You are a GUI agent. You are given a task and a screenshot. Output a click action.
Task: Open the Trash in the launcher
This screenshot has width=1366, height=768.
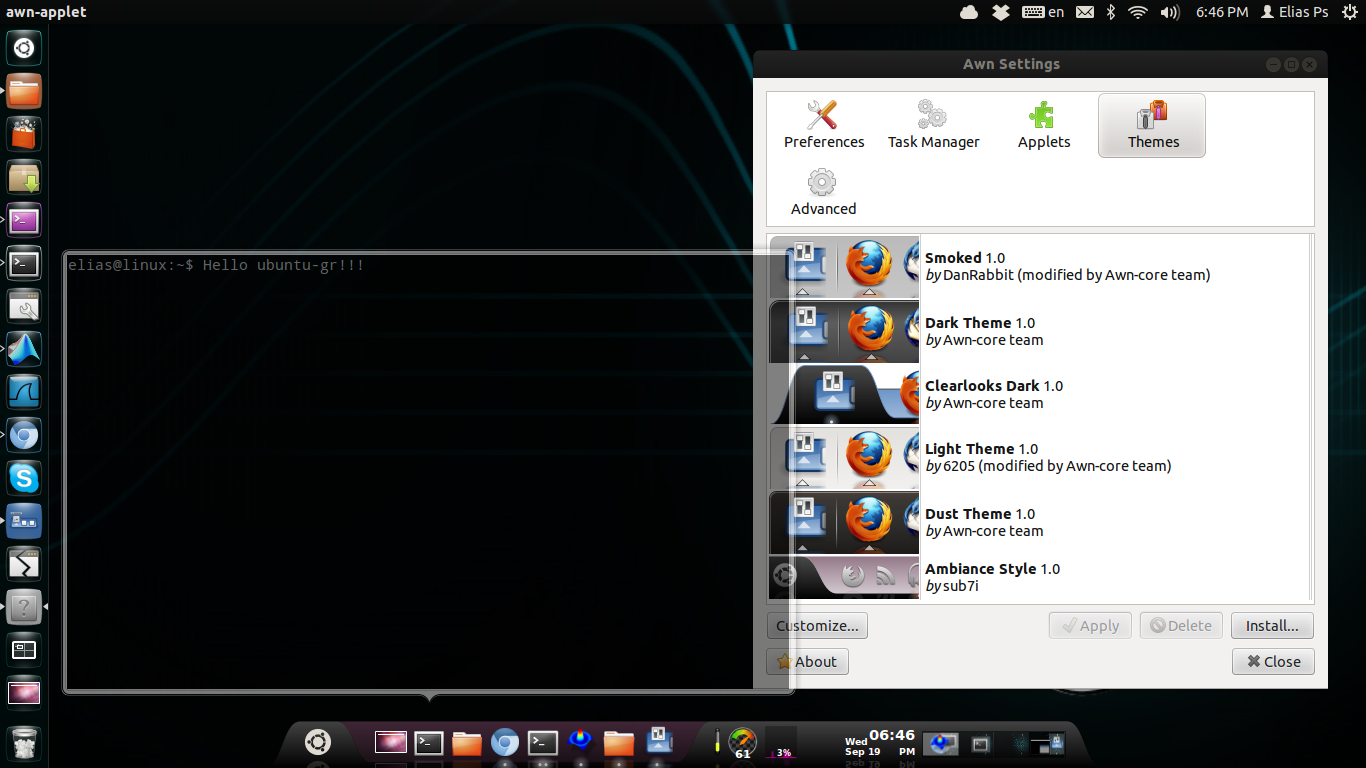24,744
